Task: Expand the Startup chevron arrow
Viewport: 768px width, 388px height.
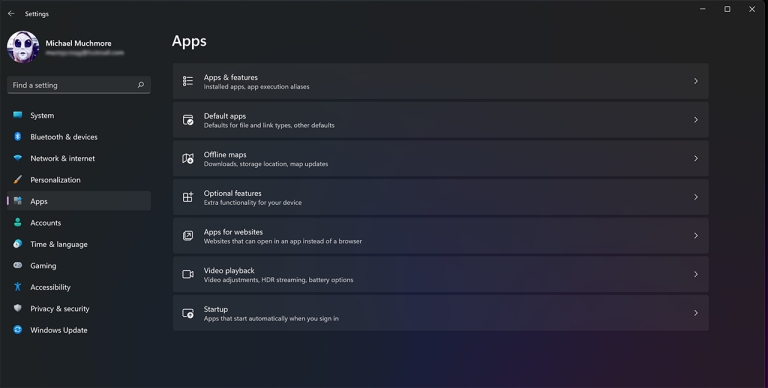Action: 696,313
